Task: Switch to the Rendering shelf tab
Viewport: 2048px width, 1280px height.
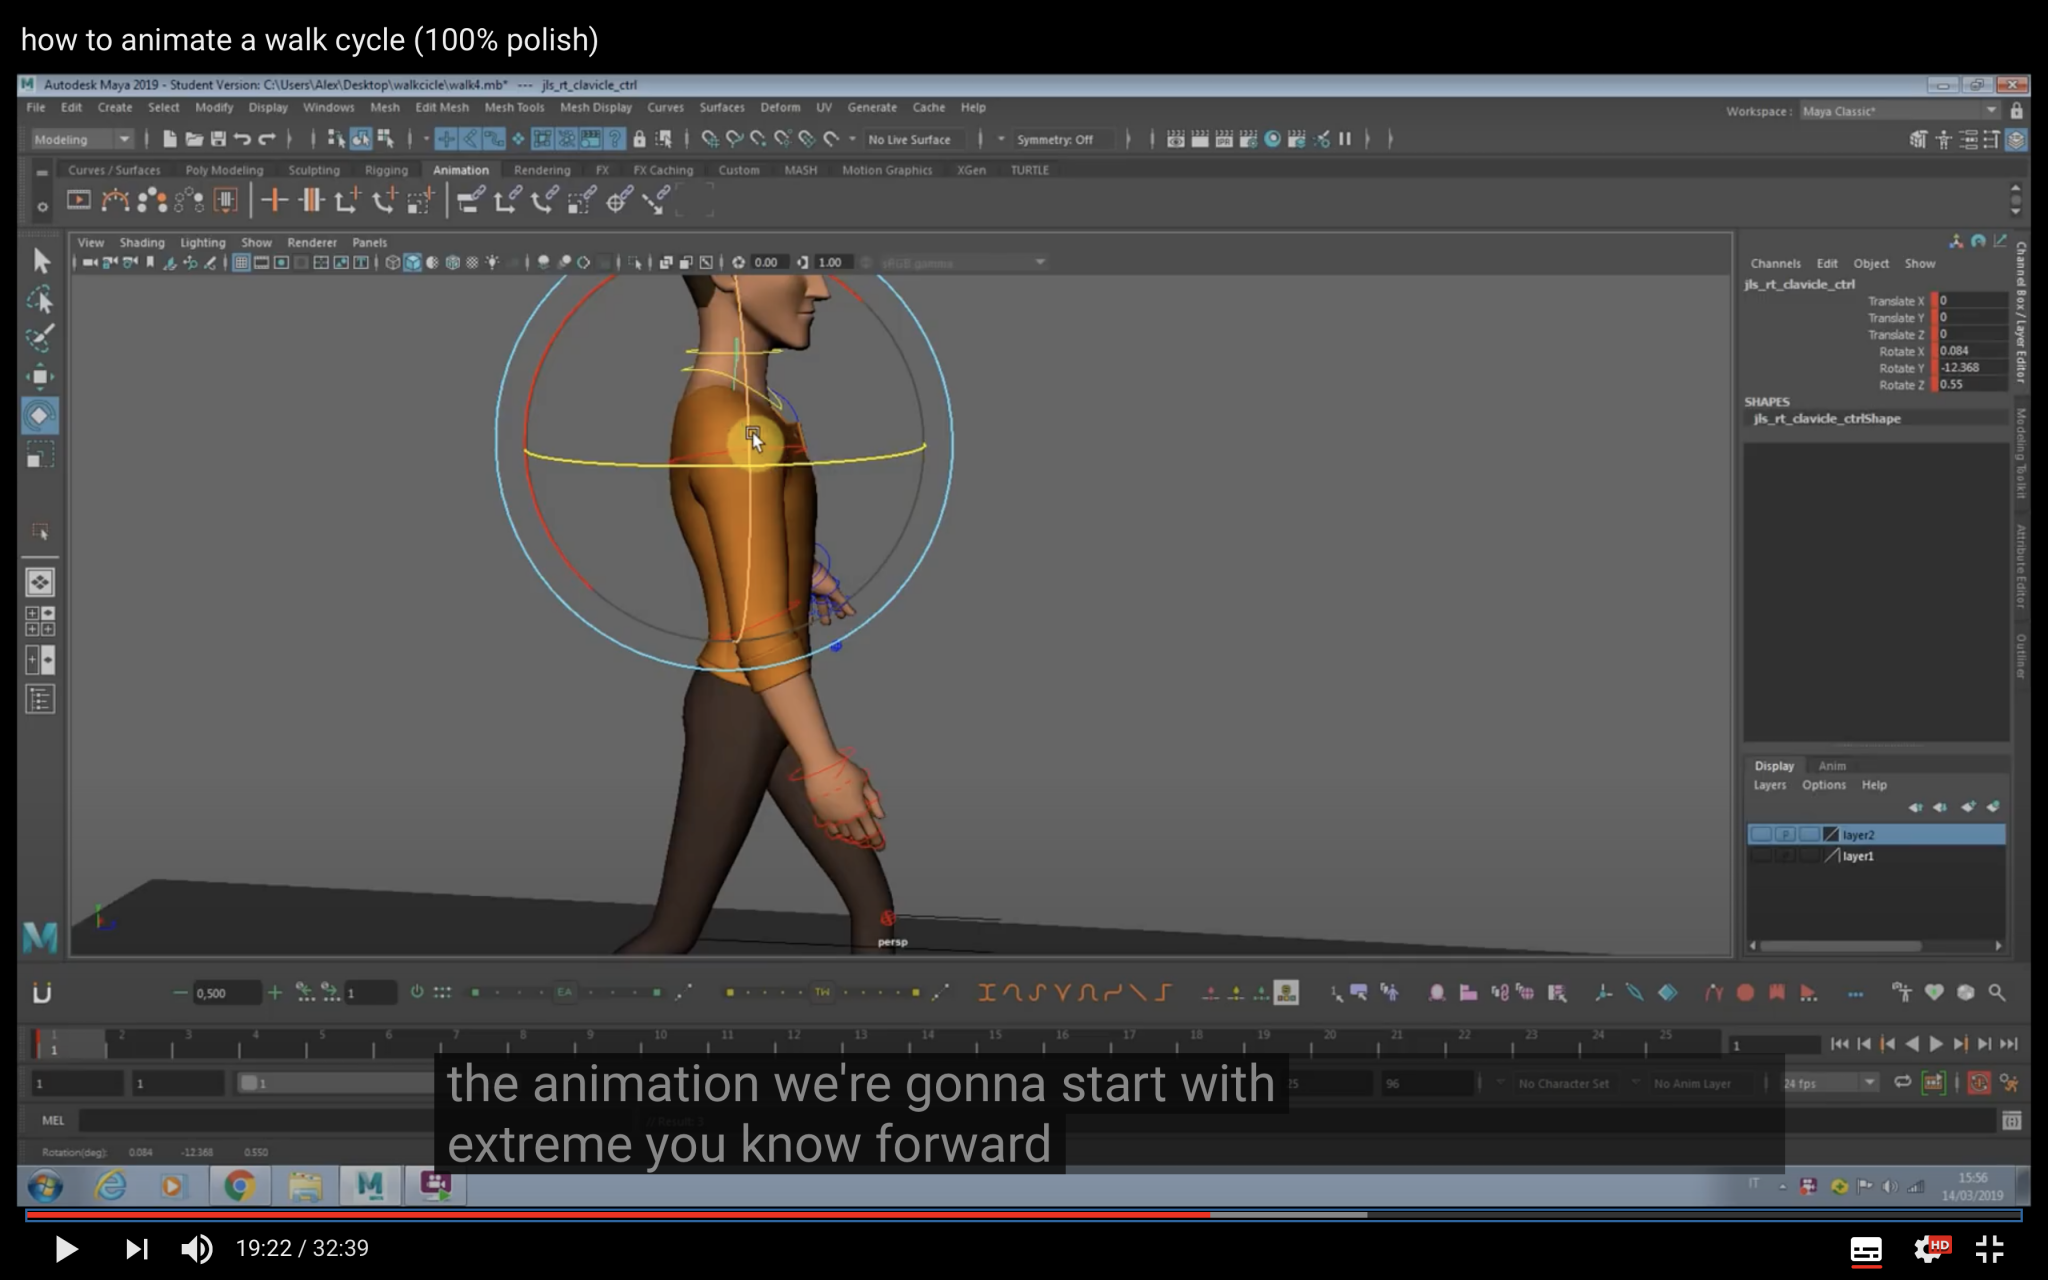Action: tap(542, 170)
